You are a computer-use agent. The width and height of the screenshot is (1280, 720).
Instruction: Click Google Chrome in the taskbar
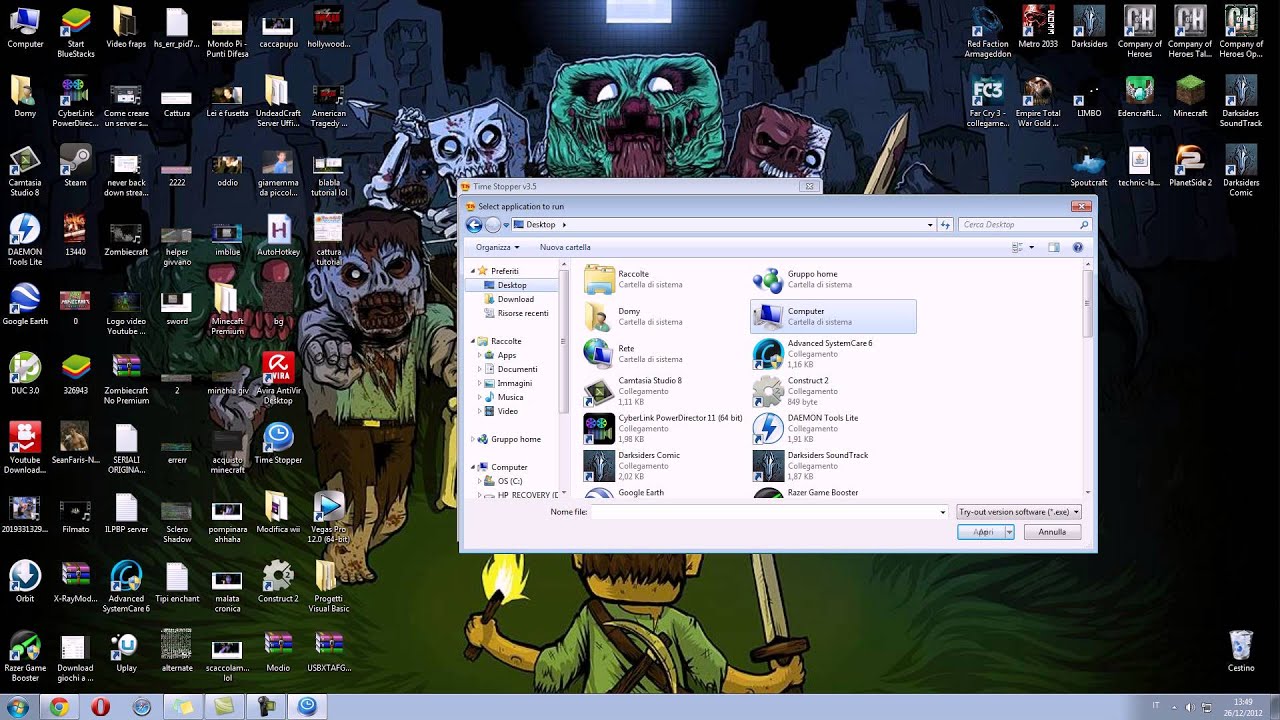click(59, 707)
